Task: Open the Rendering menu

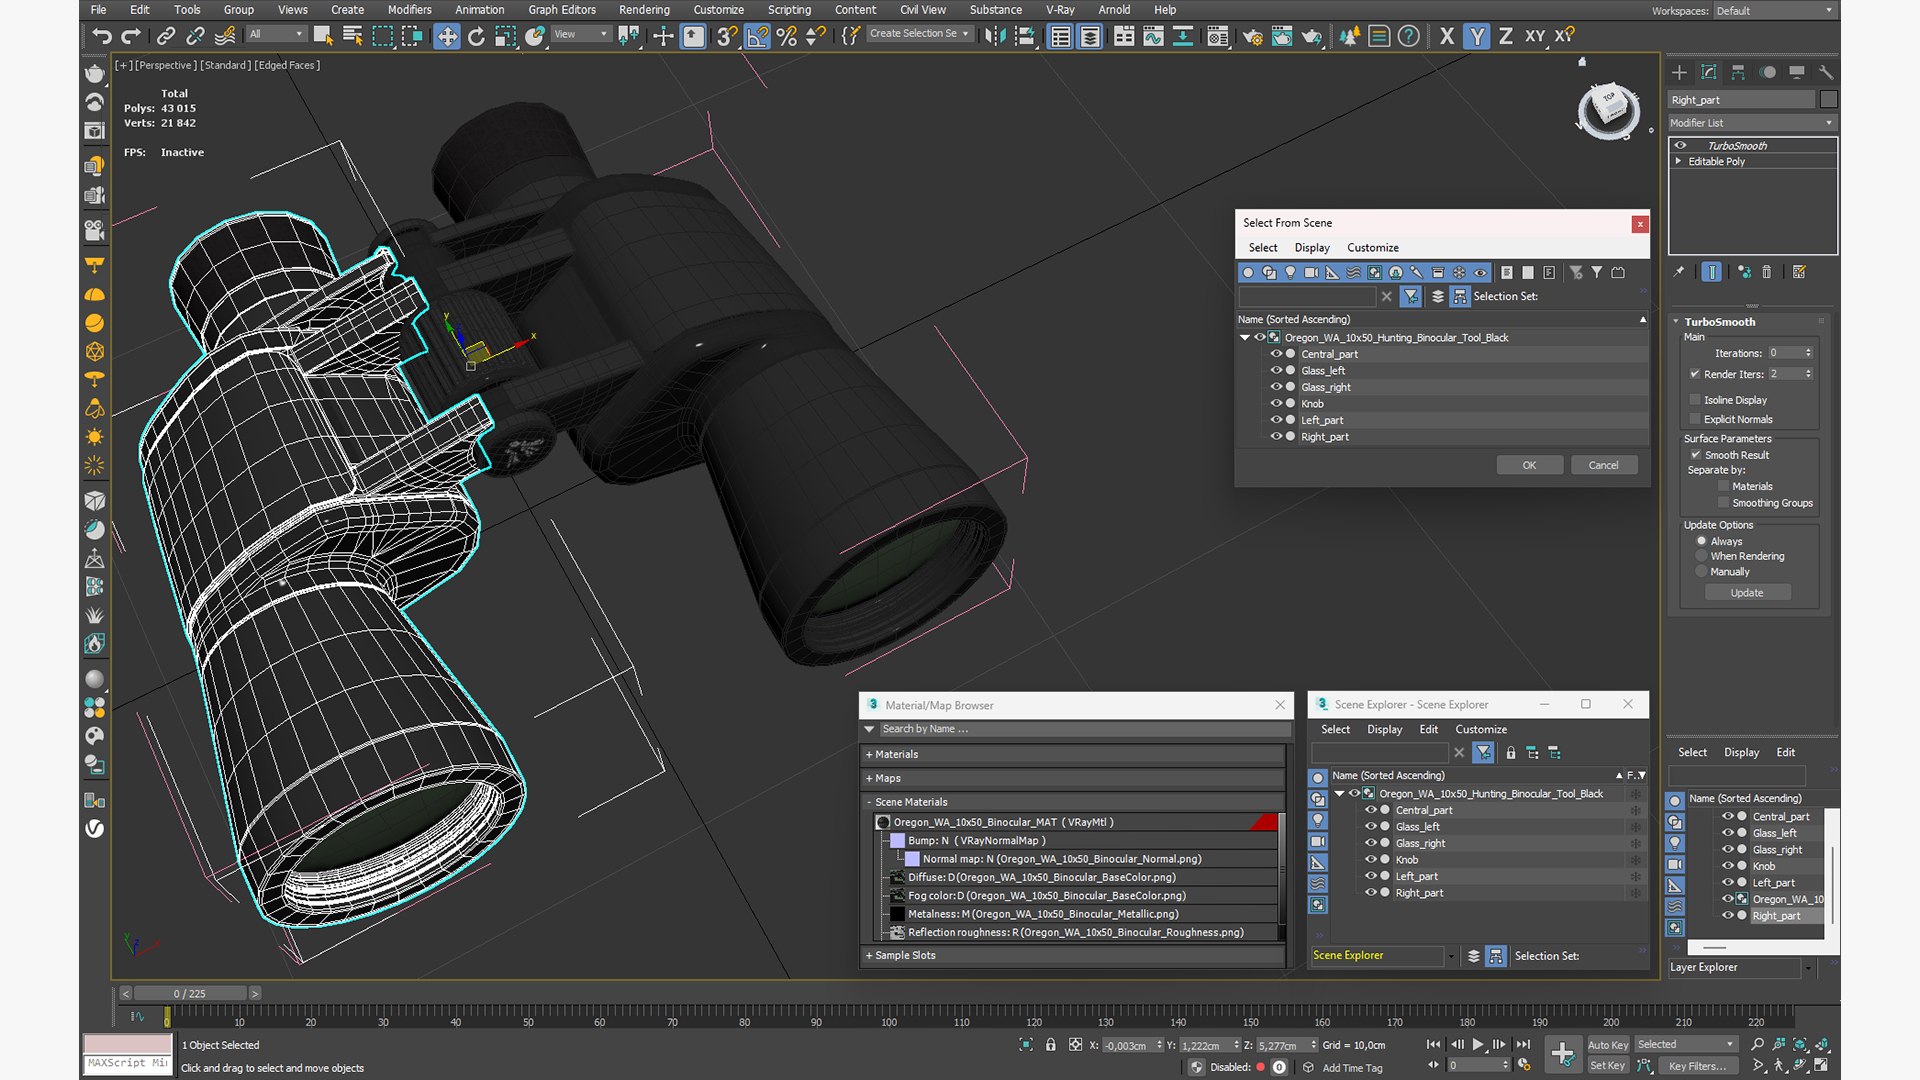Action: coord(644,10)
